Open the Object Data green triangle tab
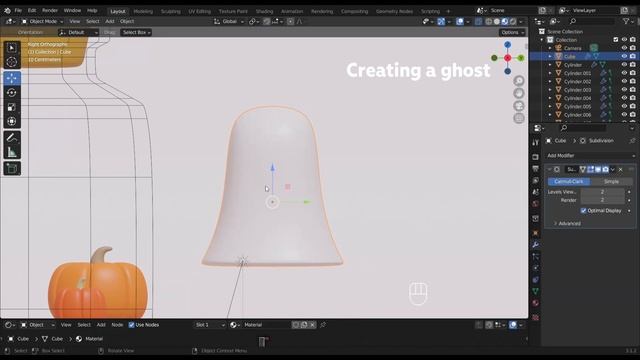Screen dimensions: 640x360 click(x=536, y=291)
